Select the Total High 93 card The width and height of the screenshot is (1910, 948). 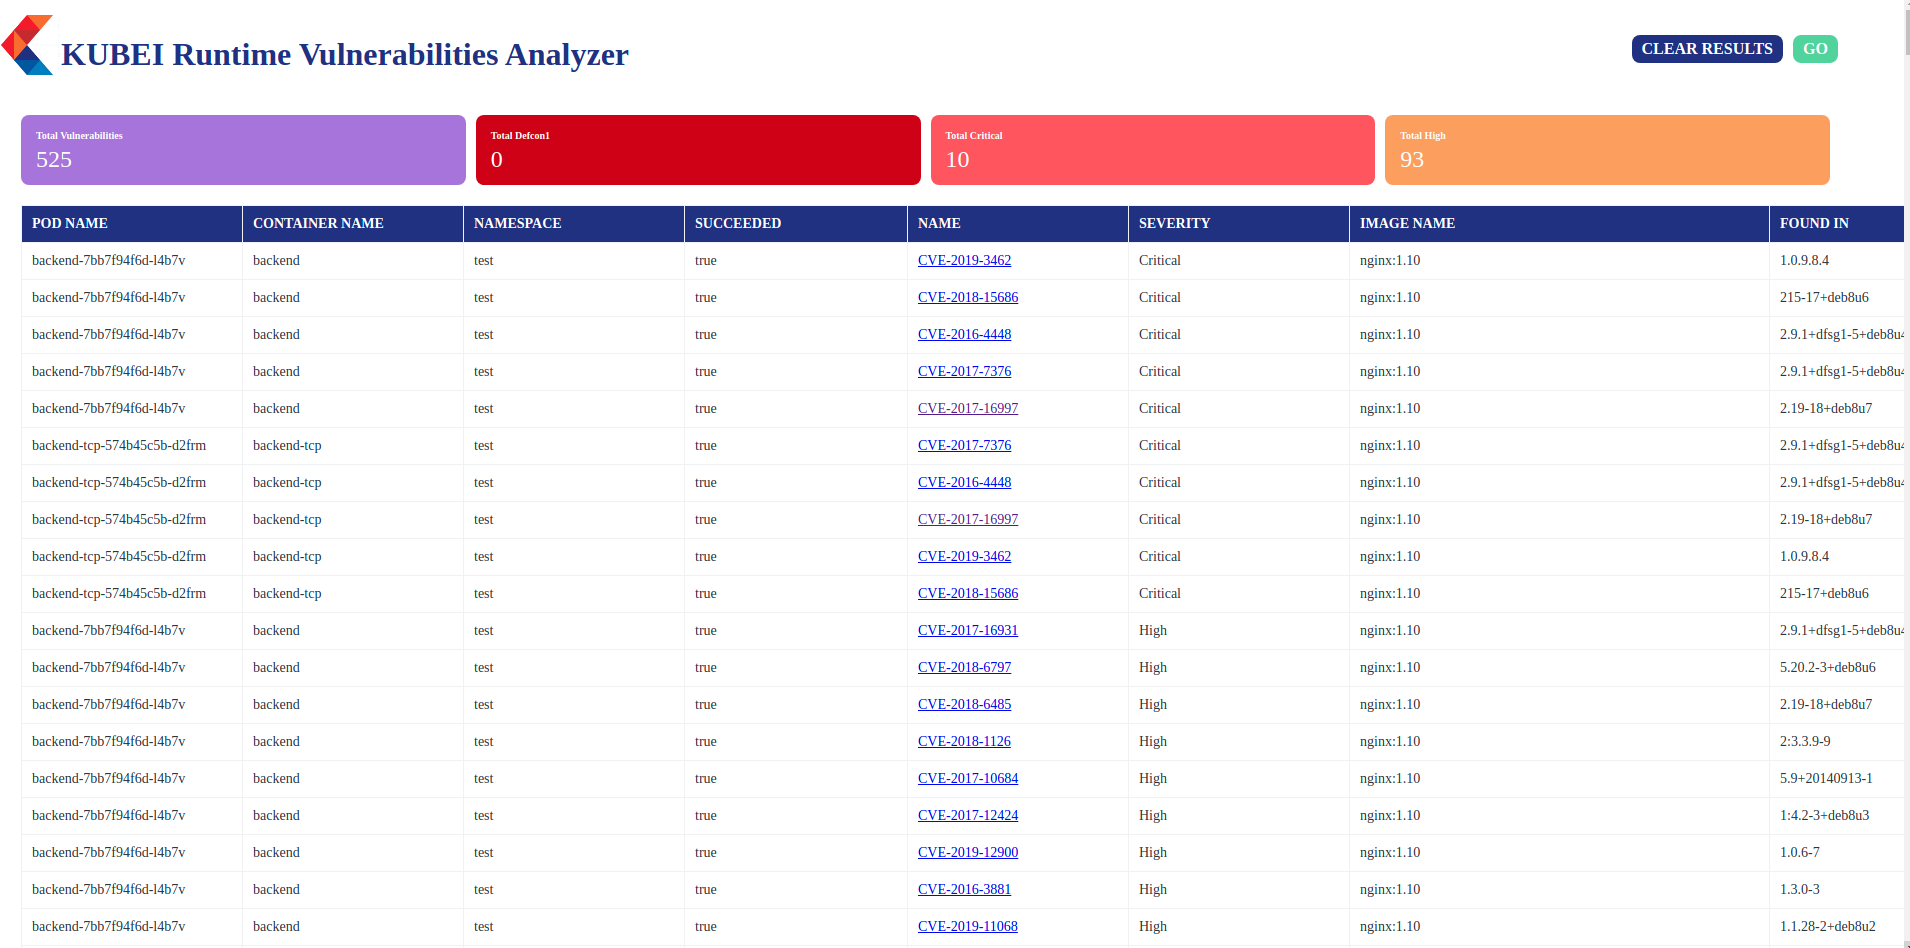click(1607, 150)
